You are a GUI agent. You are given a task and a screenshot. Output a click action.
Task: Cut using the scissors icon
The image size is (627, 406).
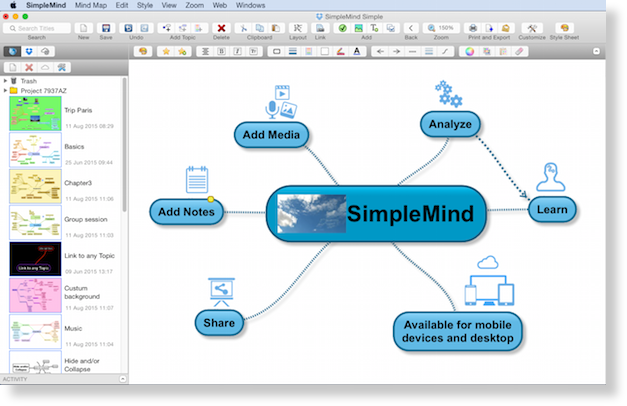pyautogui.click(x=243, y=28)
